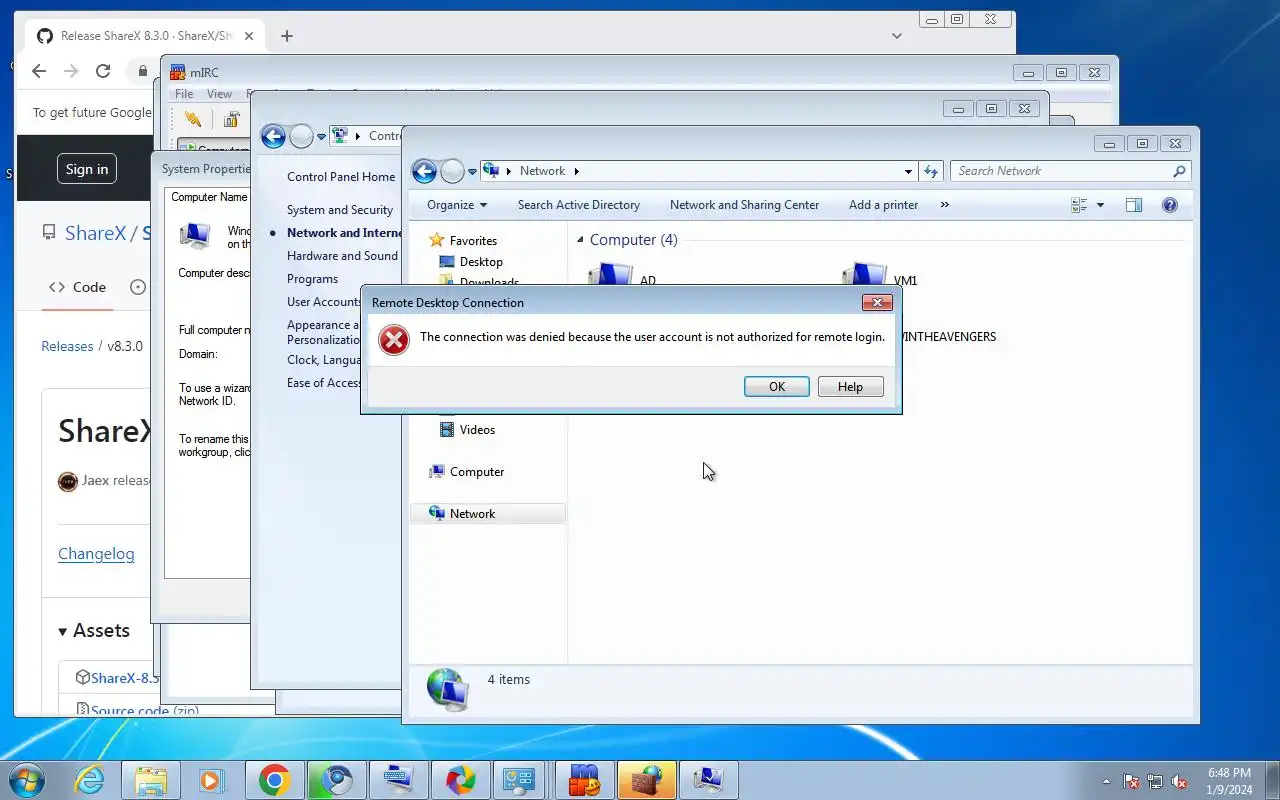Show more toolbar commands chevron
Screen dimensions: 1280x800
click(945, 205)
